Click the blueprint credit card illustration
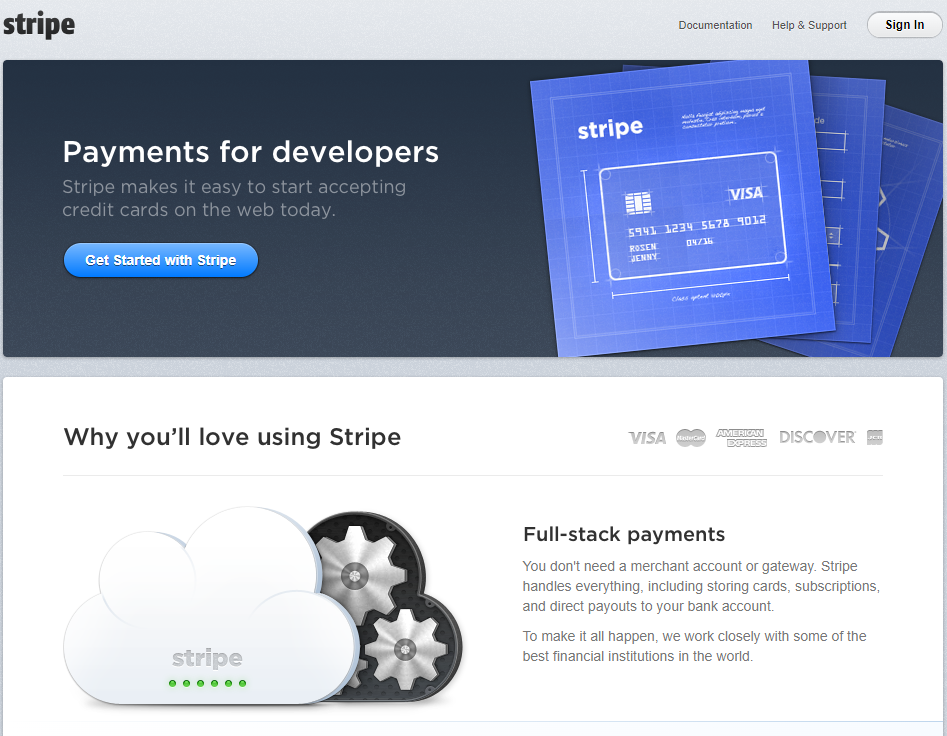Screen dimensions: 947x736 click(695, 216)
